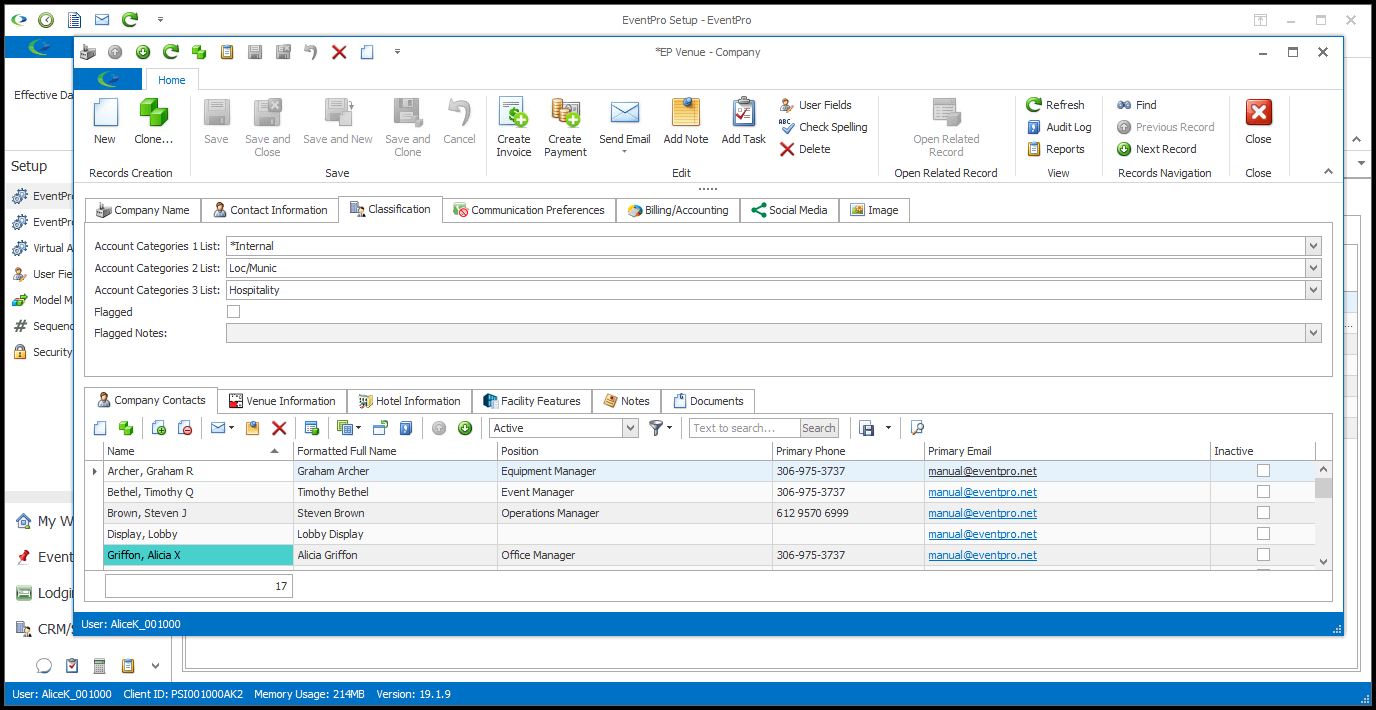Toggle Inactive checkbox for Bethel, Timothy Q
This screenshot has height=710, width=1376.
pyautogui.click(x=1263, y=492)
